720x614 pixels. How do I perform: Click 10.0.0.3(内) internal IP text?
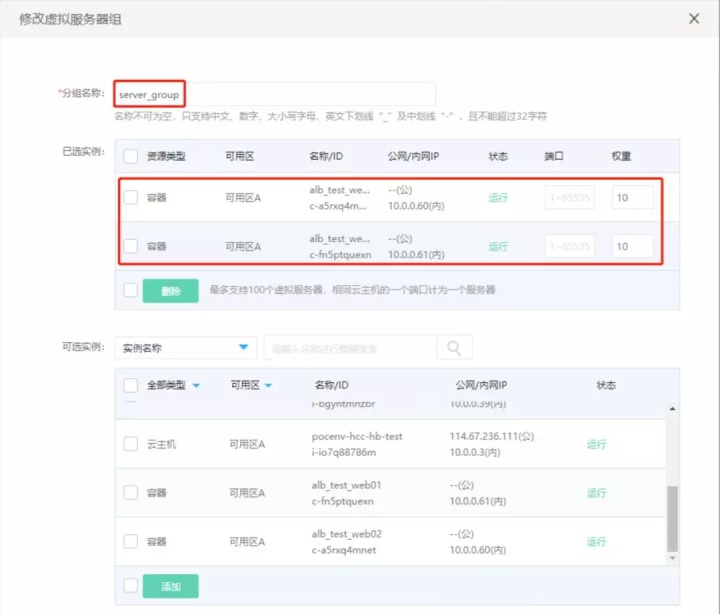pos(475,452)
